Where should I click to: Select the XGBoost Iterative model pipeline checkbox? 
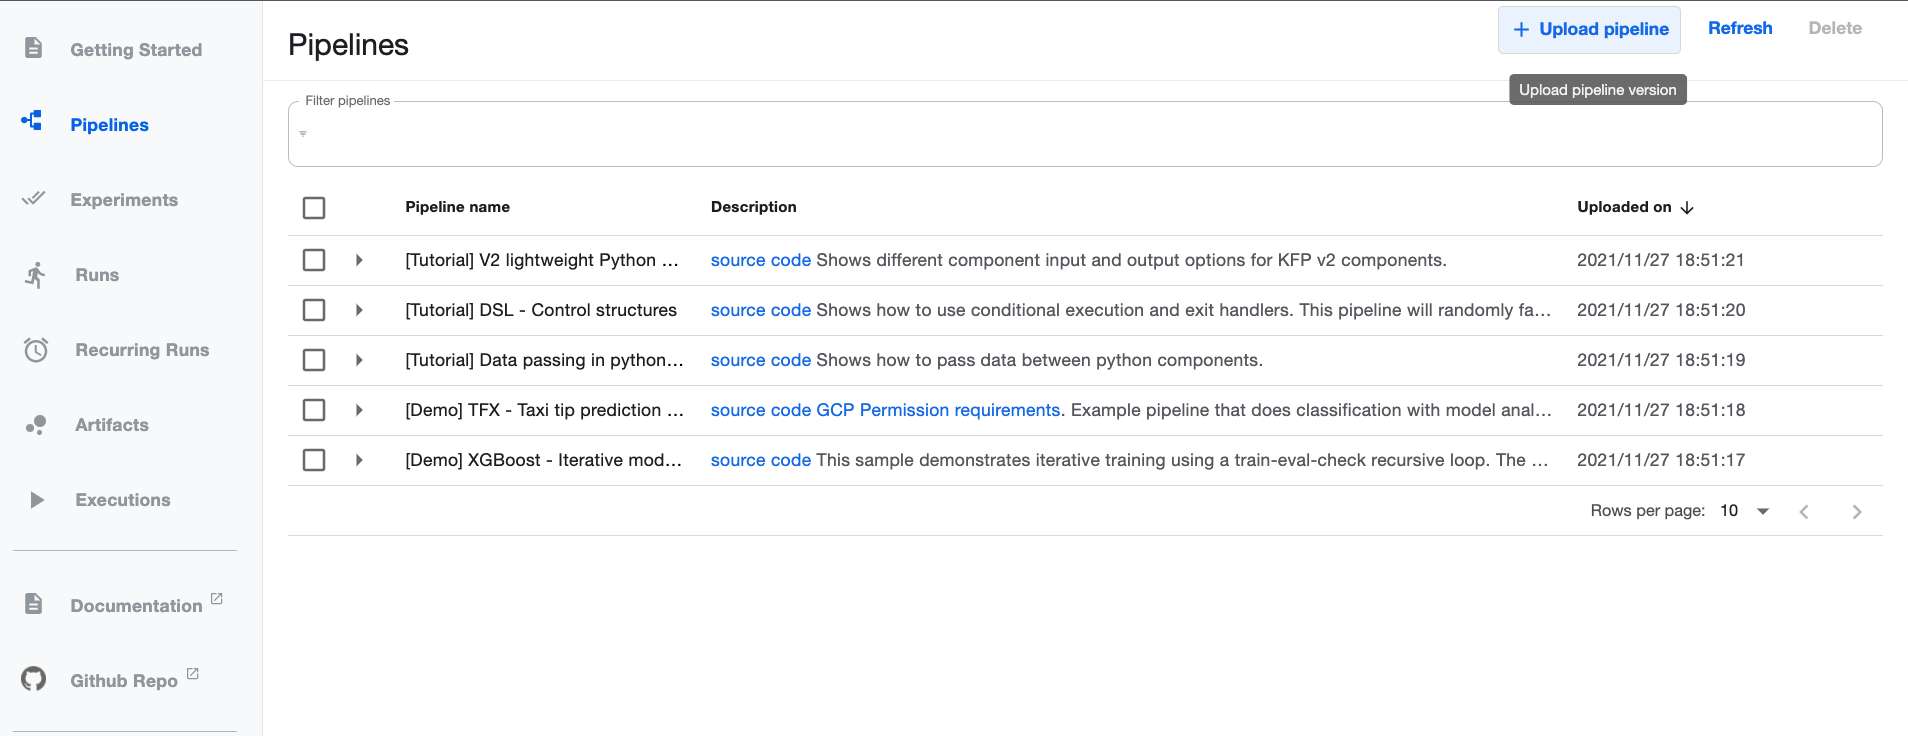coord(314,460)
